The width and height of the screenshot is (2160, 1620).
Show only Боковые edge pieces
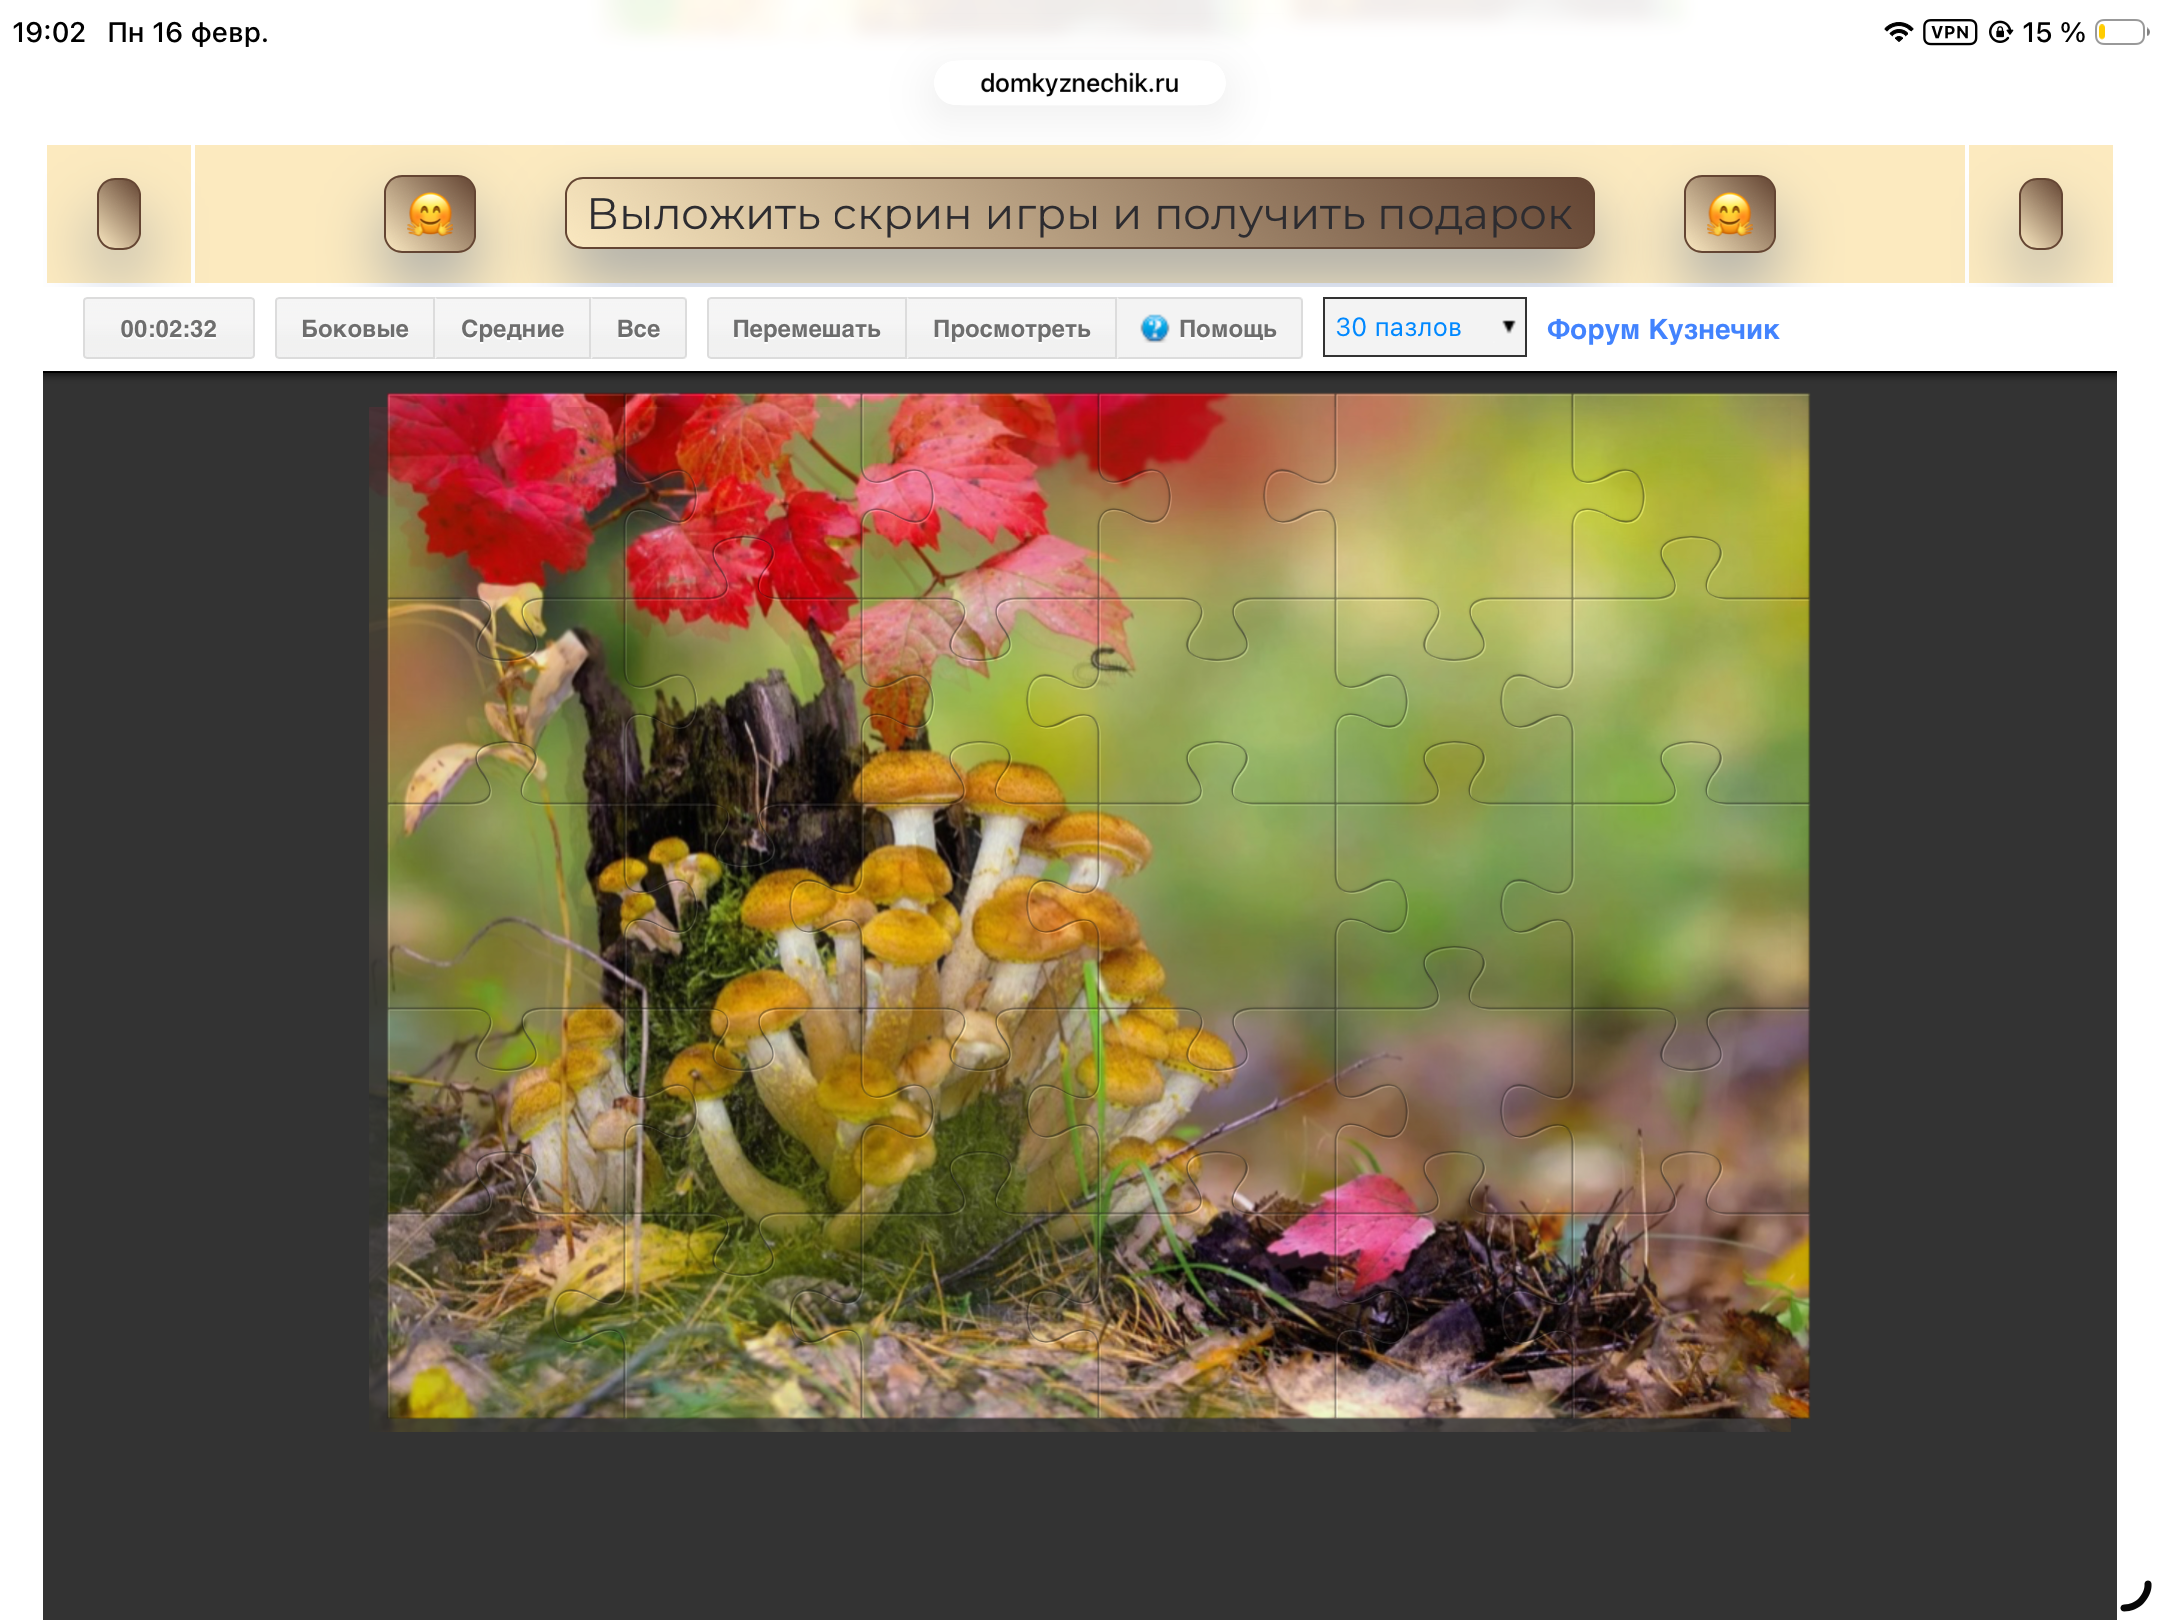pyautogui.click(x=354, y=328)
